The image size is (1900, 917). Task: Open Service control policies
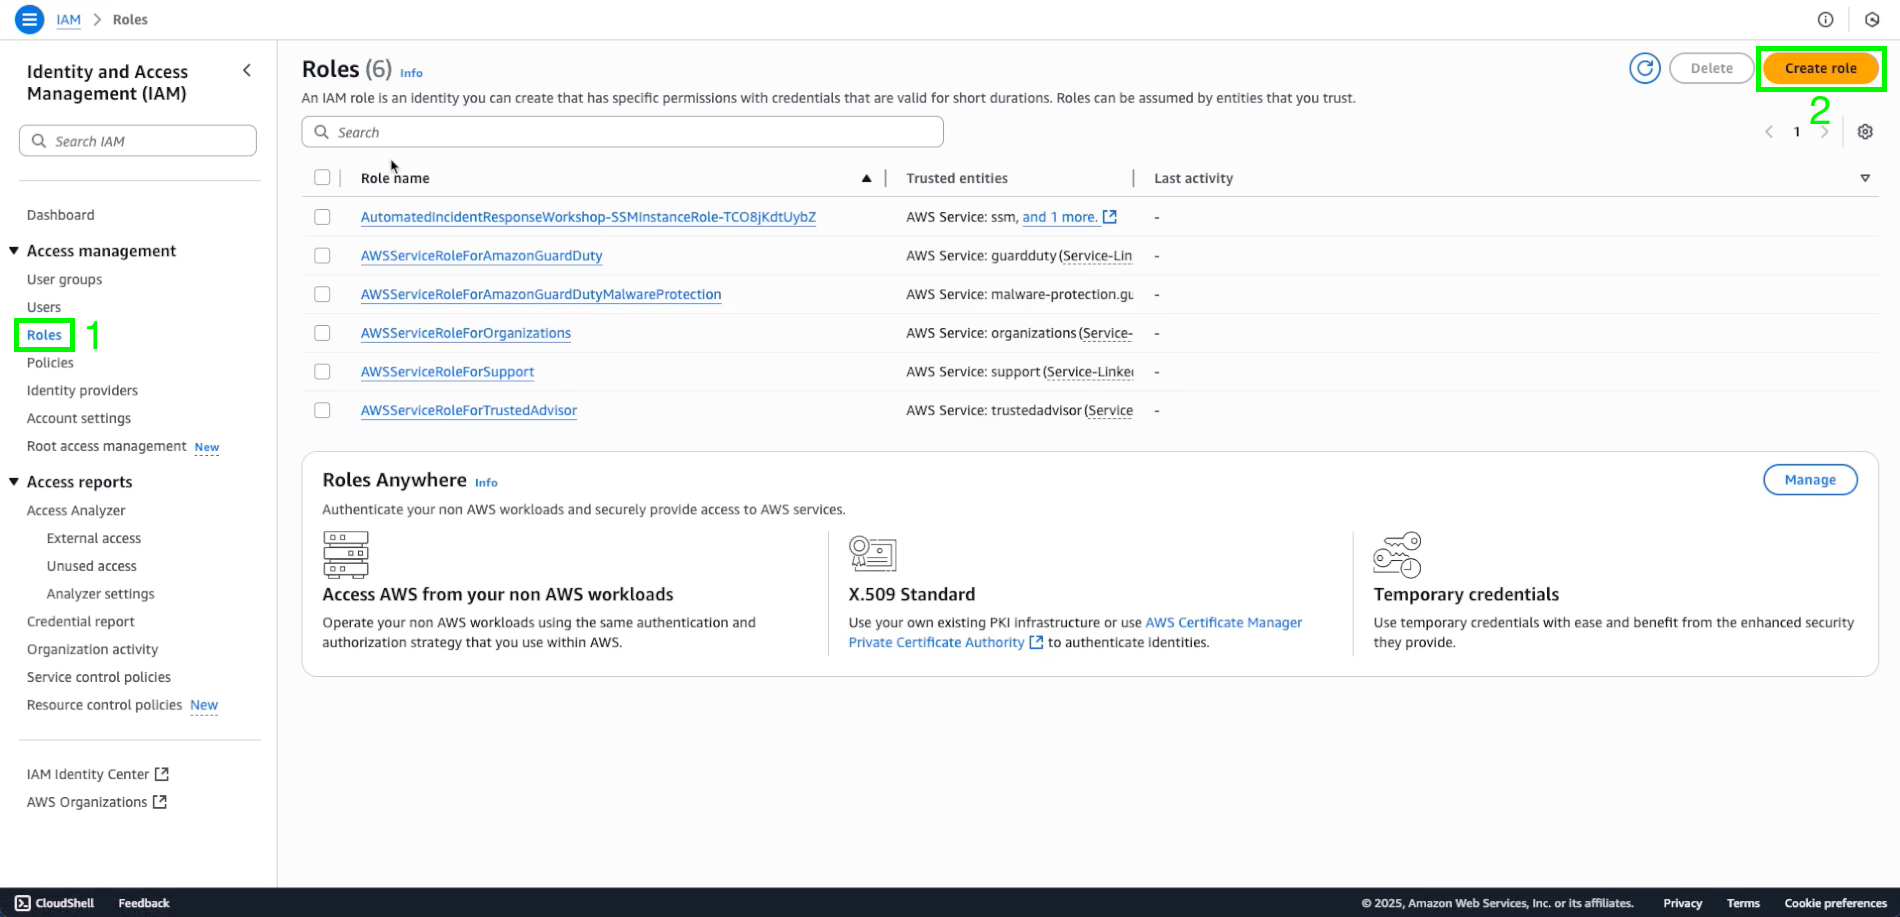coord(99,677)
